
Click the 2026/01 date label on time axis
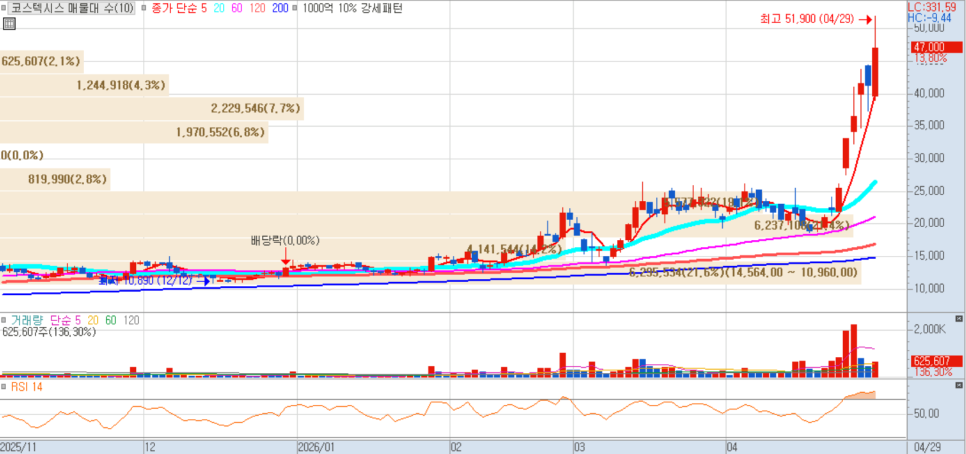(x=318, y=445)
